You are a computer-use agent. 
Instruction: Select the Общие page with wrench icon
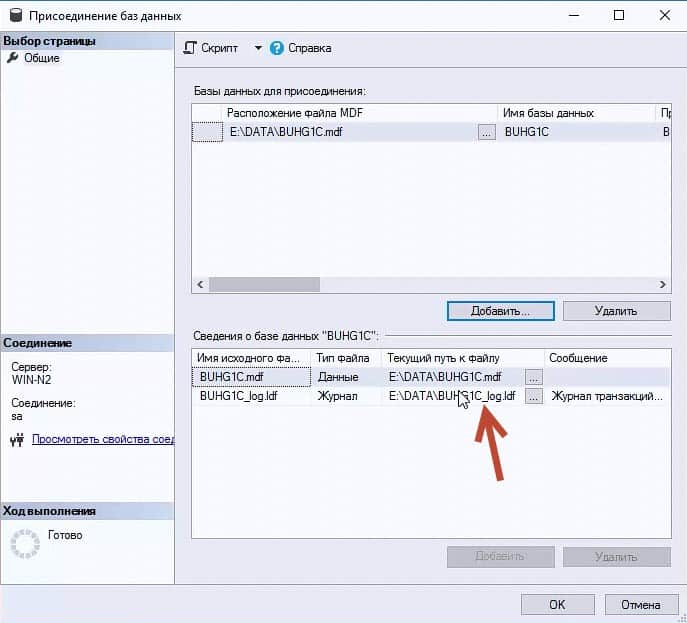13,58
